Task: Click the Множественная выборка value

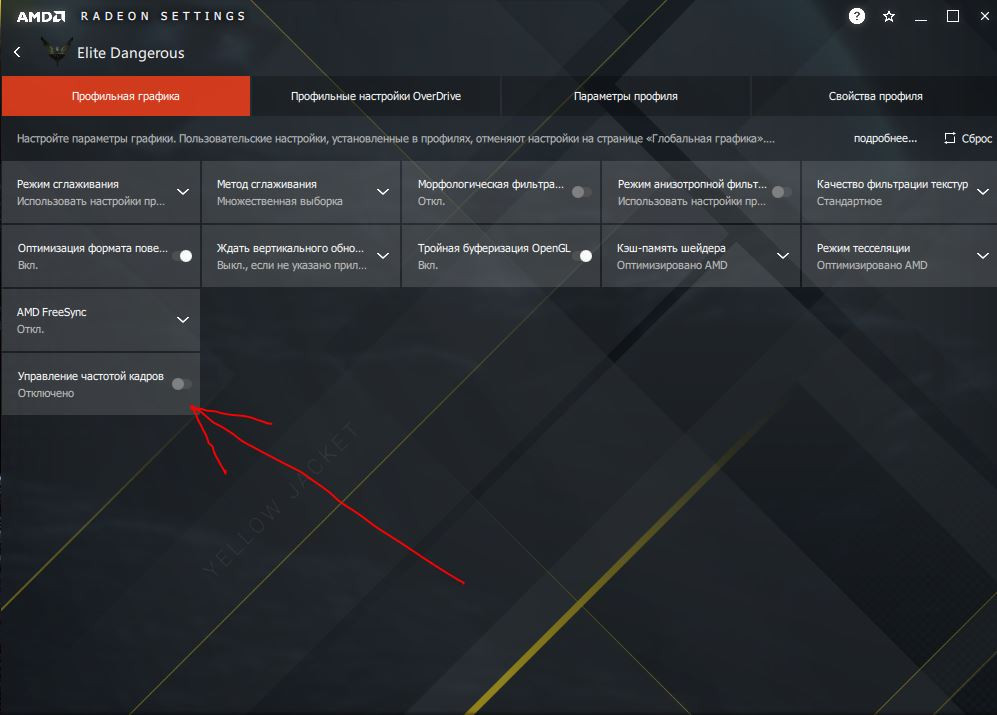Action: coord(279,201)
